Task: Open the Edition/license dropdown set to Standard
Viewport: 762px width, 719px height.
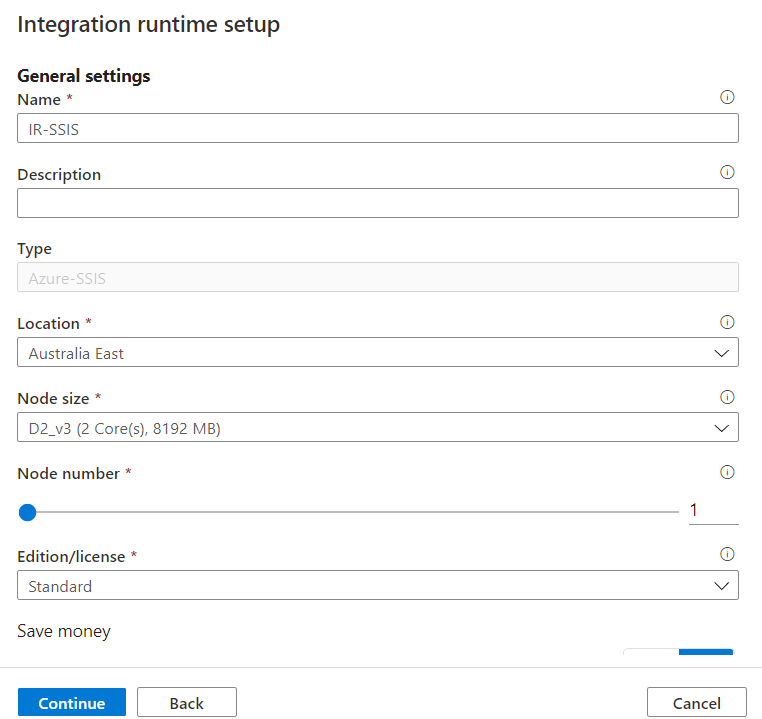Action: point(378,585)
